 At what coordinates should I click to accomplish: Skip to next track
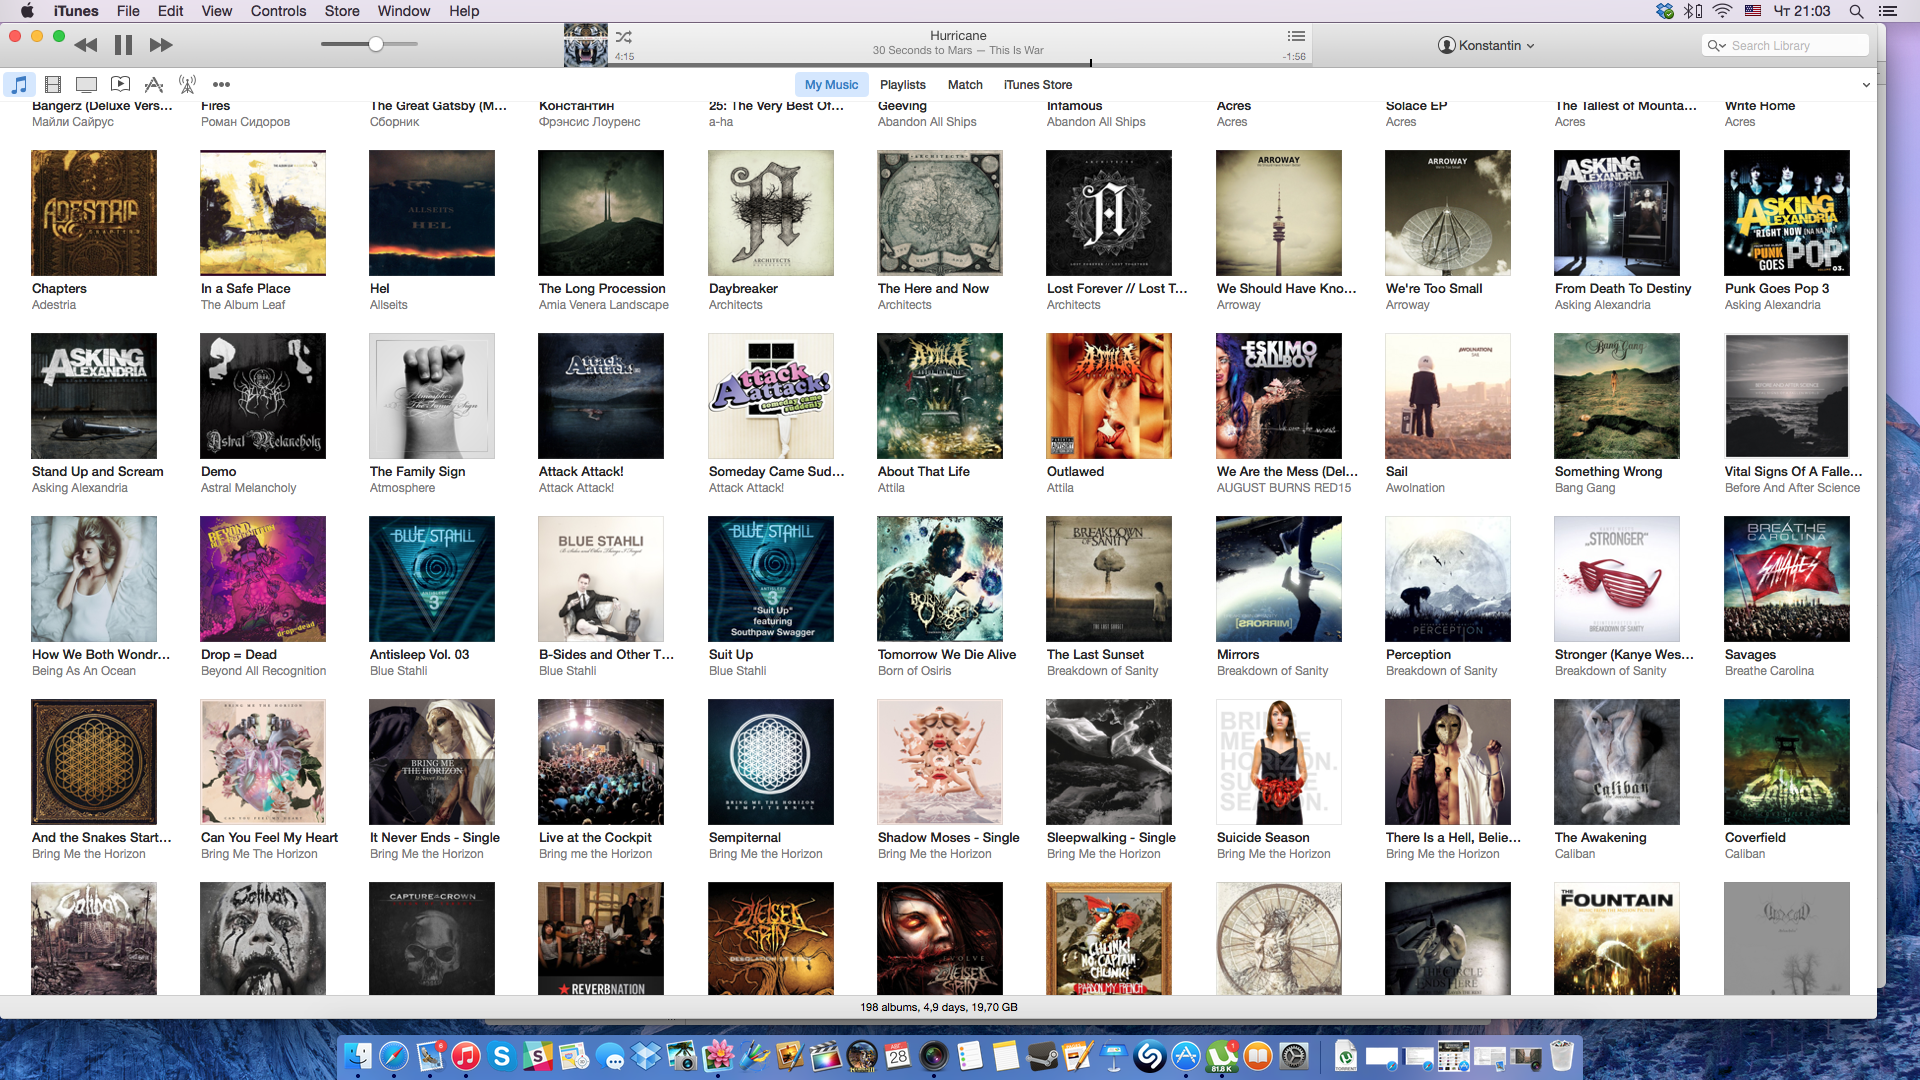[x=160, y=45]
